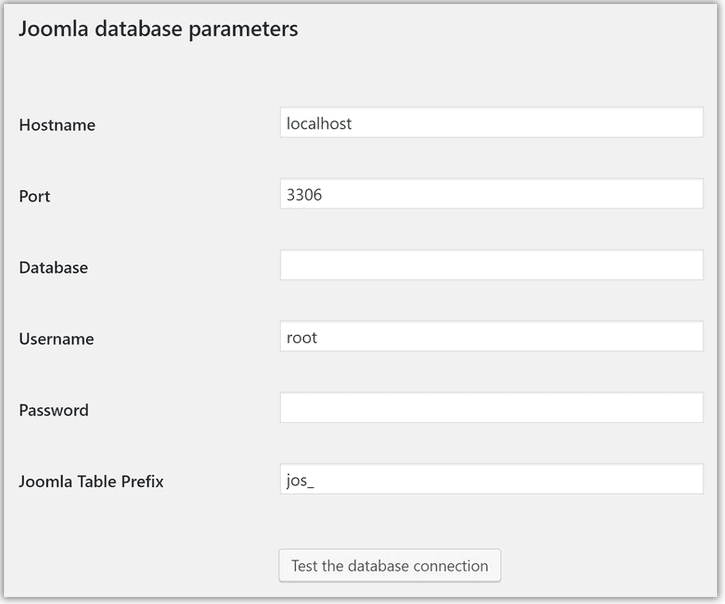Click the Password label text
725x604 pixels.
(54, 410)
